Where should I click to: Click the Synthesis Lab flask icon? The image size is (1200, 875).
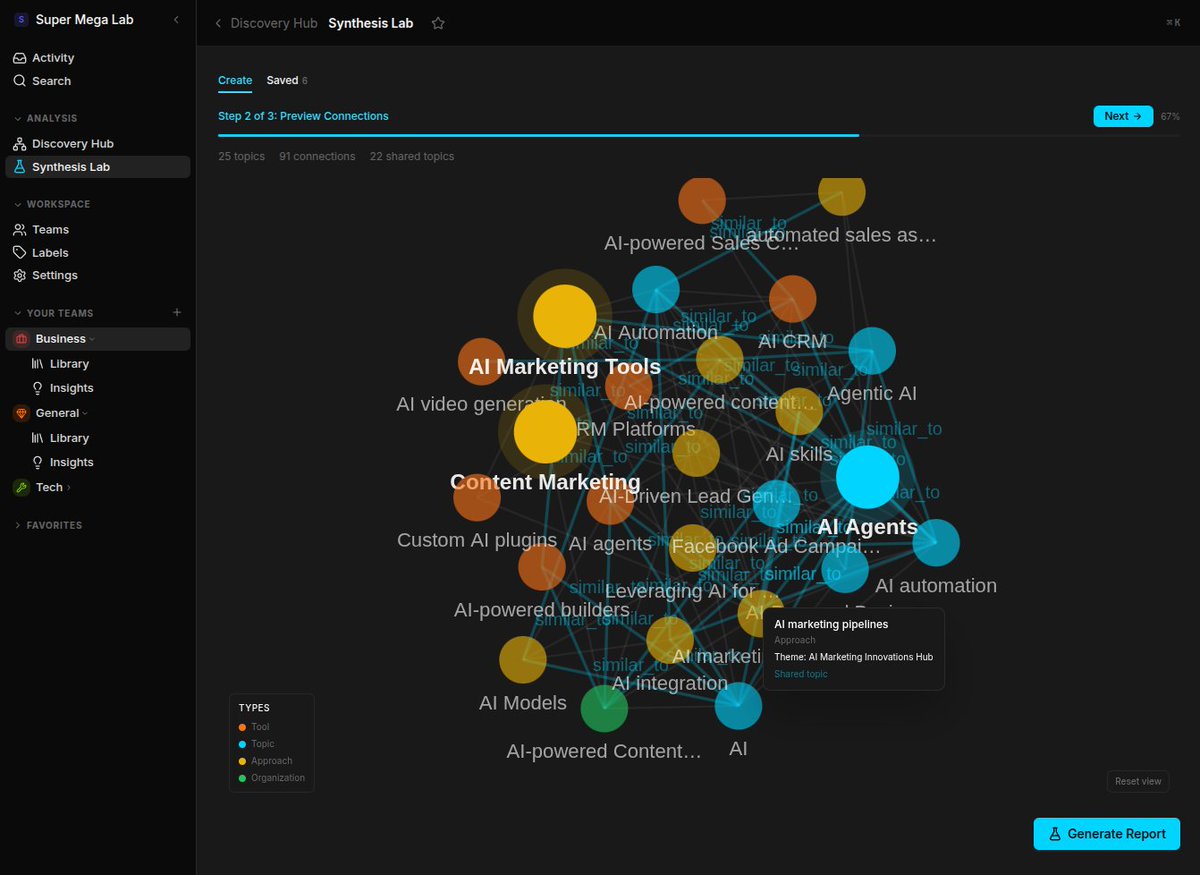(x=20, y=167)
